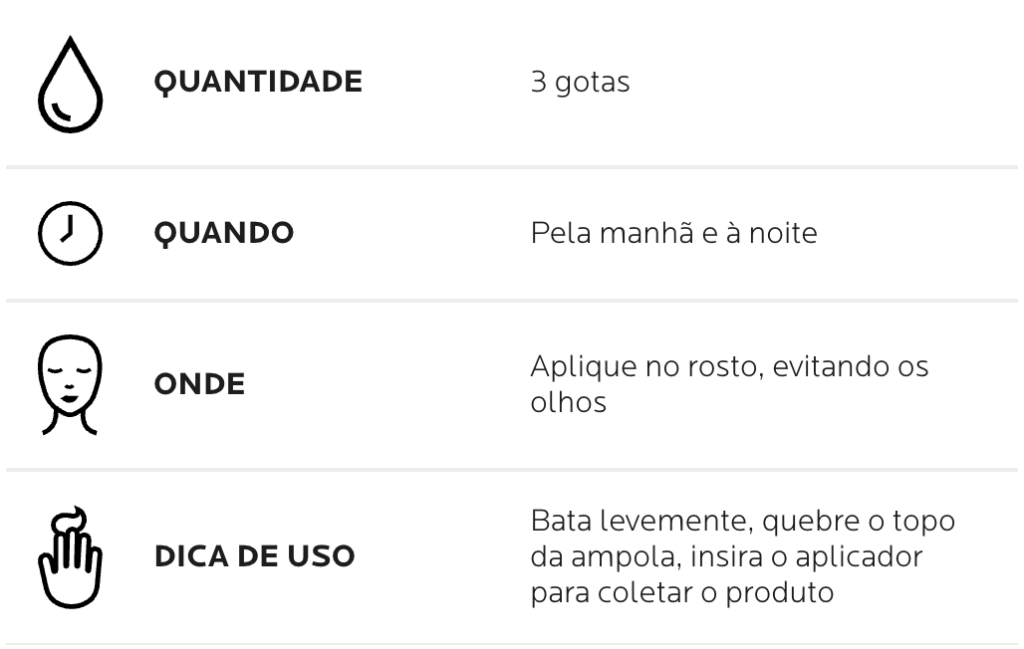This screenshot has height=649, width=1024.
Task: Click the divider below DICA DE USO row
Action: (512, 643)
